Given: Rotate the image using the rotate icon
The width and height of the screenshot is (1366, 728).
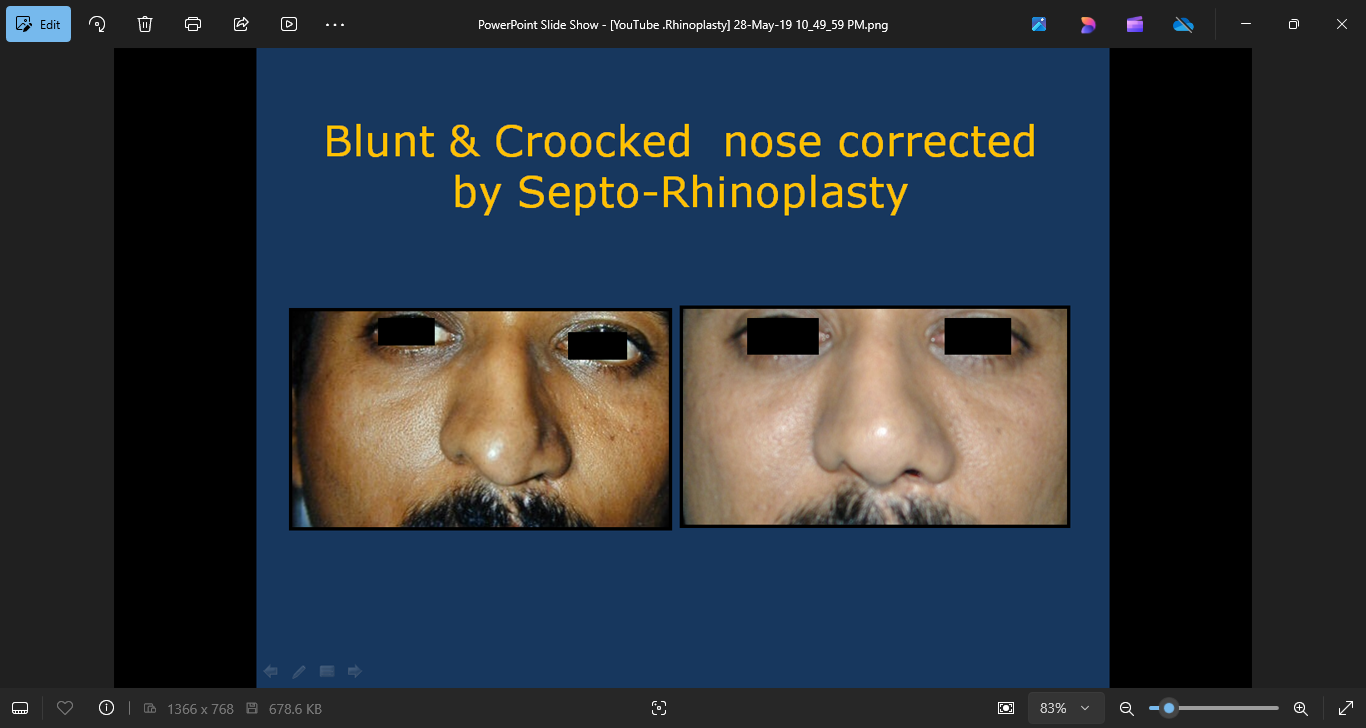Looking at the screenshot, I should [97, 24].
